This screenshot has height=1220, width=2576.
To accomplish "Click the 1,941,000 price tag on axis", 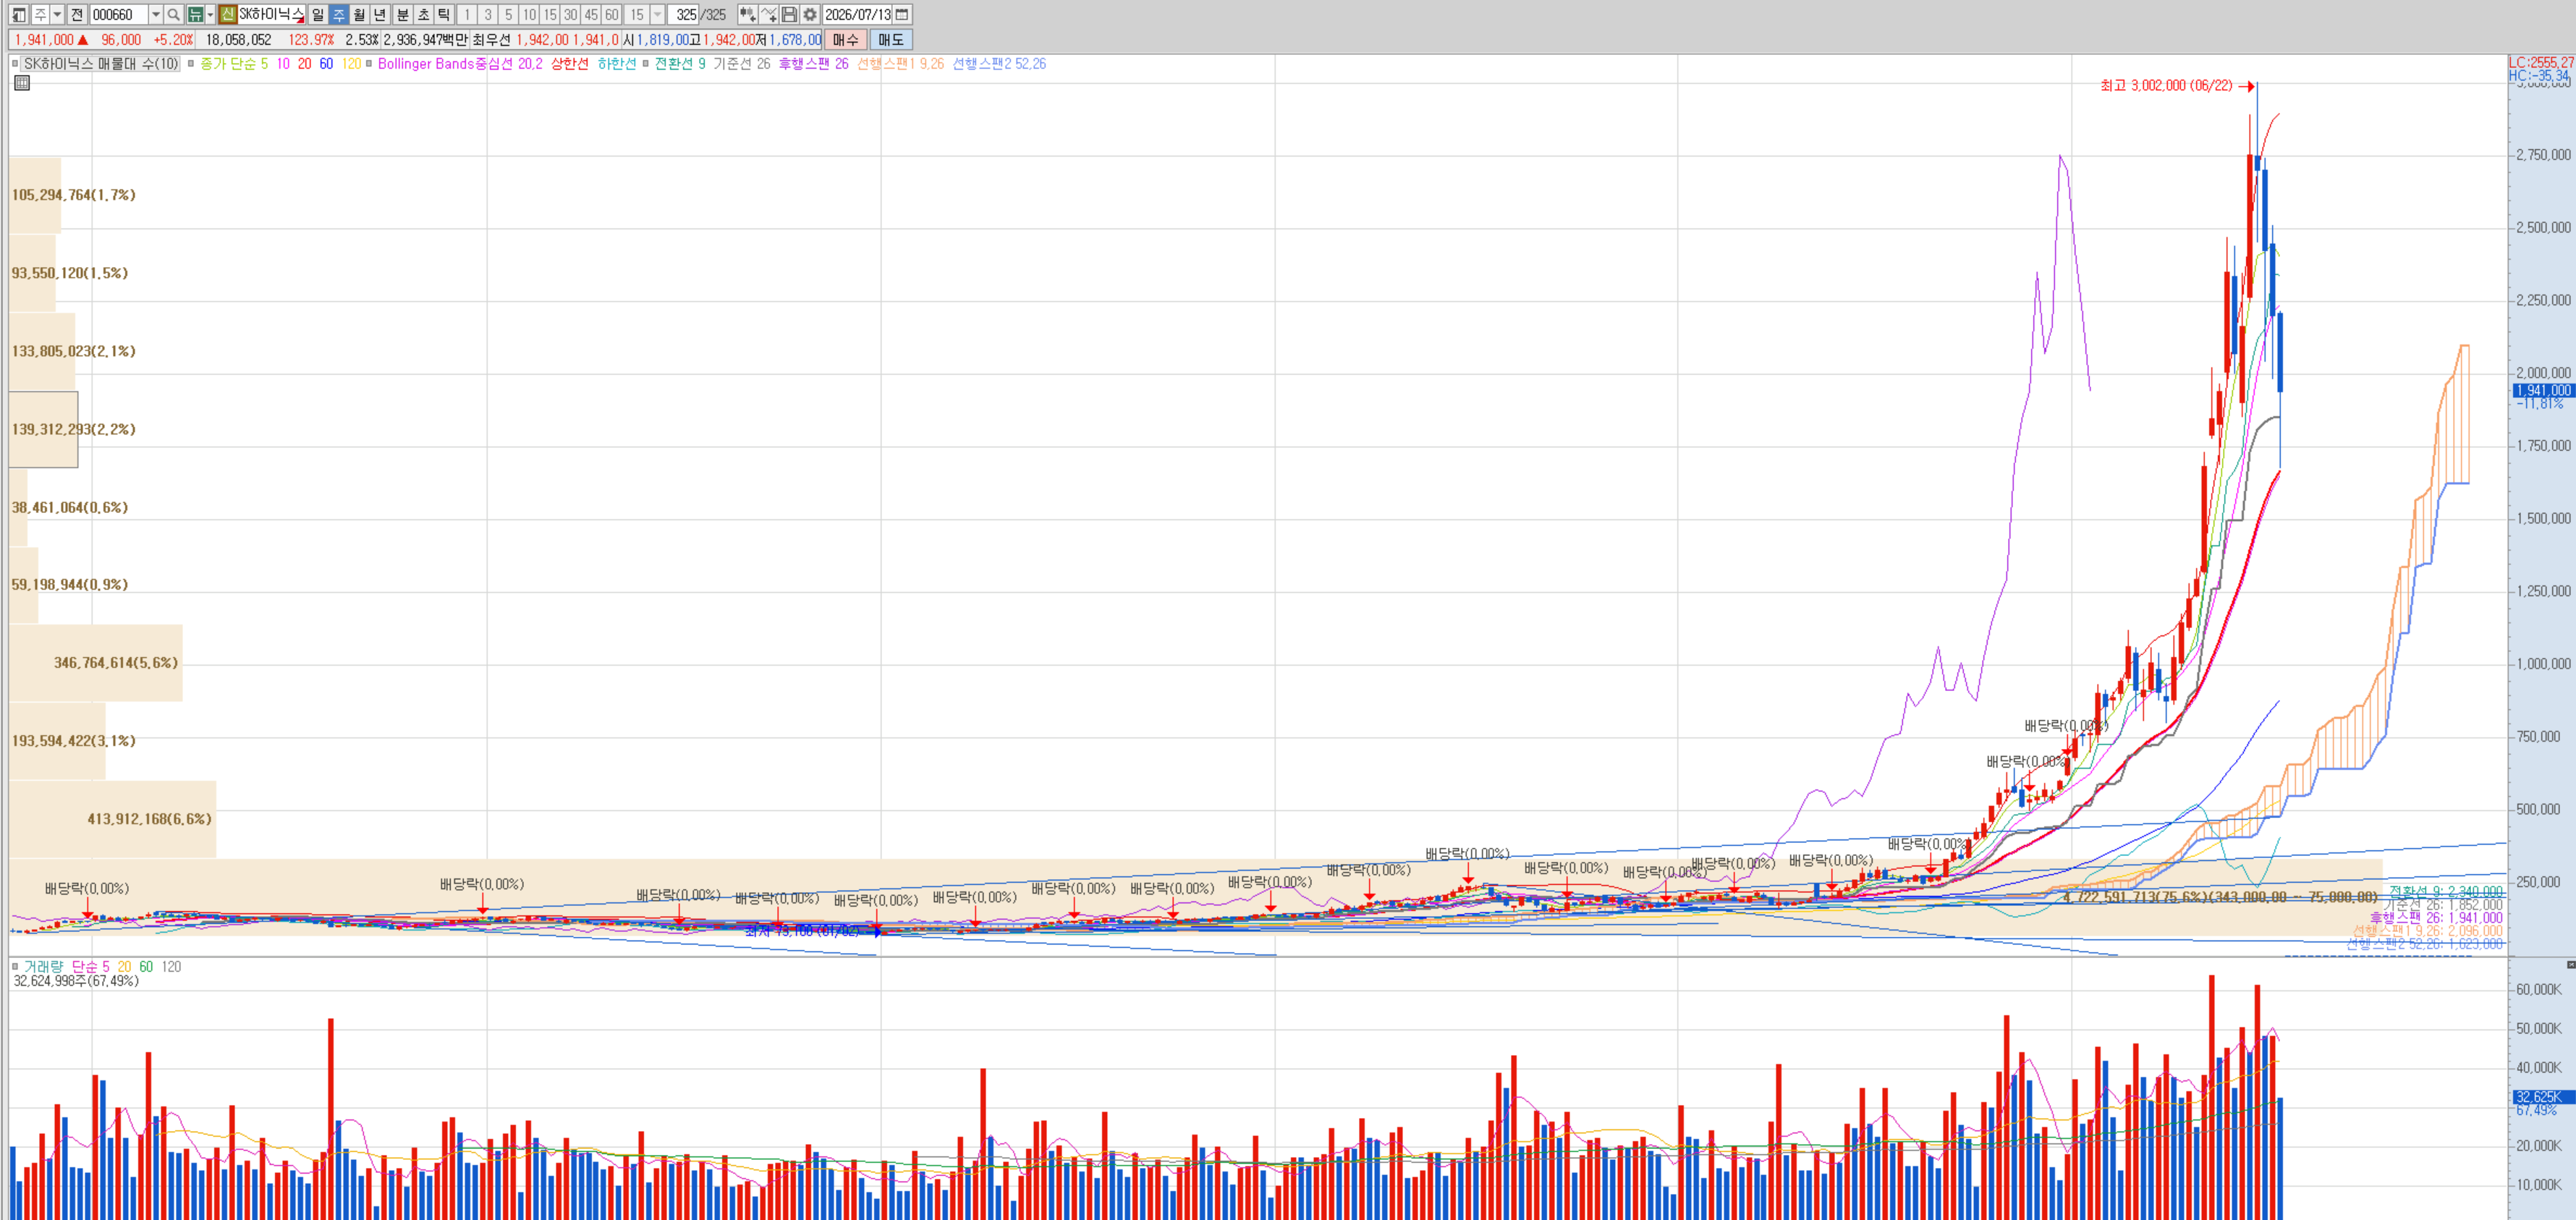I will point(2543,391).
